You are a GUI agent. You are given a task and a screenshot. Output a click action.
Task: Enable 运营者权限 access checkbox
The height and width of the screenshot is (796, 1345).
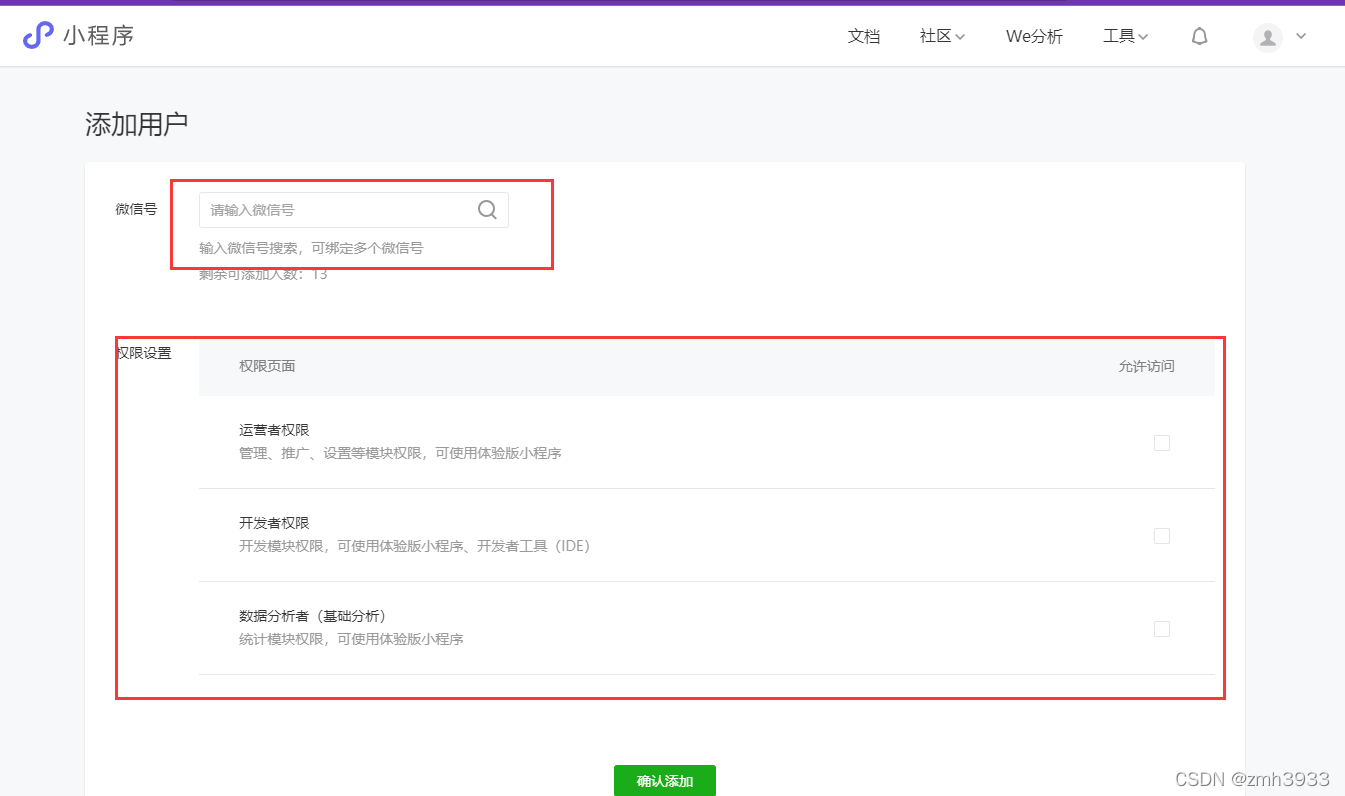[x=1162, y=443]
